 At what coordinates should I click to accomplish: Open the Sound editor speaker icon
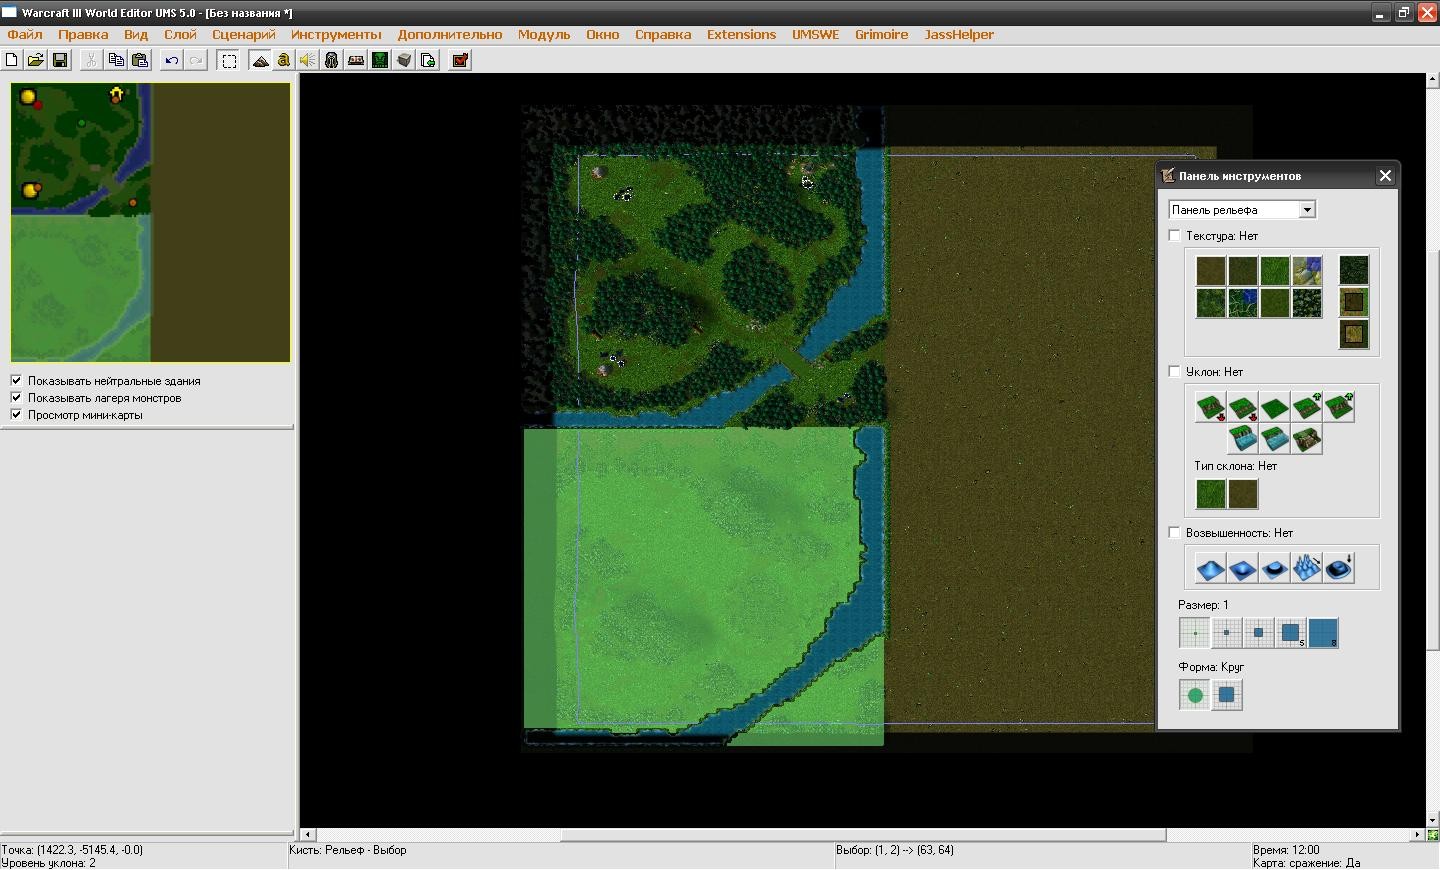click(307, 60)
